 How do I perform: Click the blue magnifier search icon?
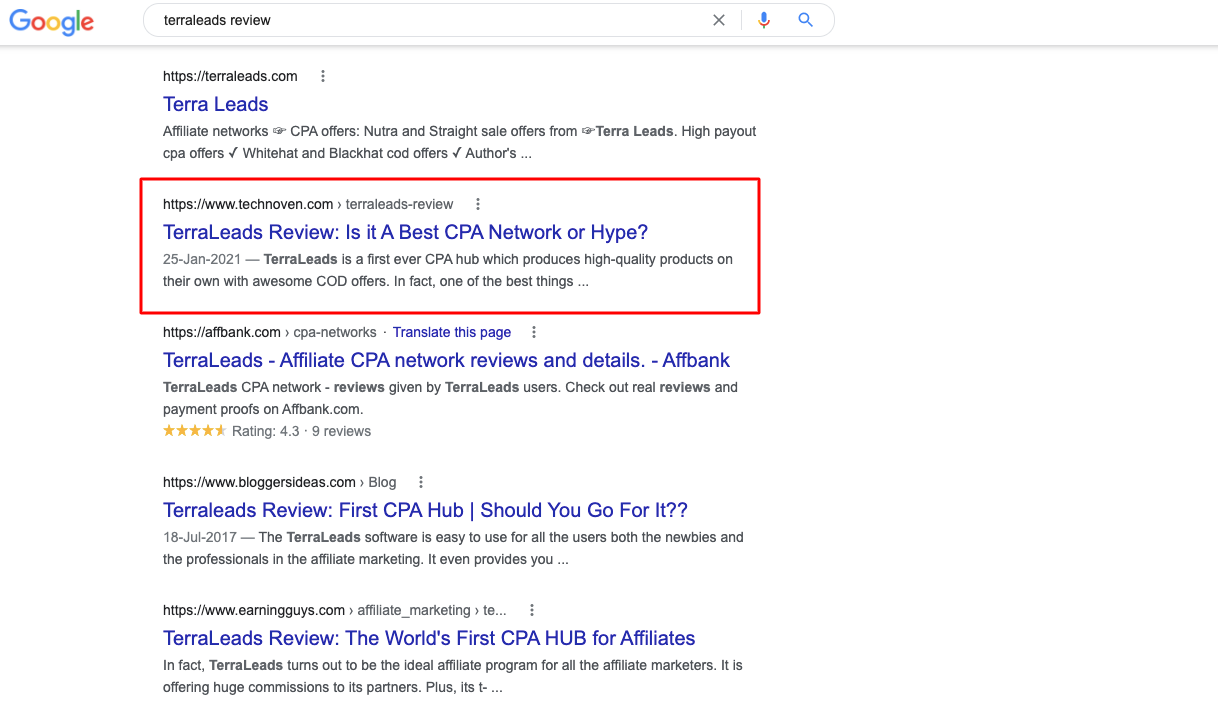[x=806, y=20]
